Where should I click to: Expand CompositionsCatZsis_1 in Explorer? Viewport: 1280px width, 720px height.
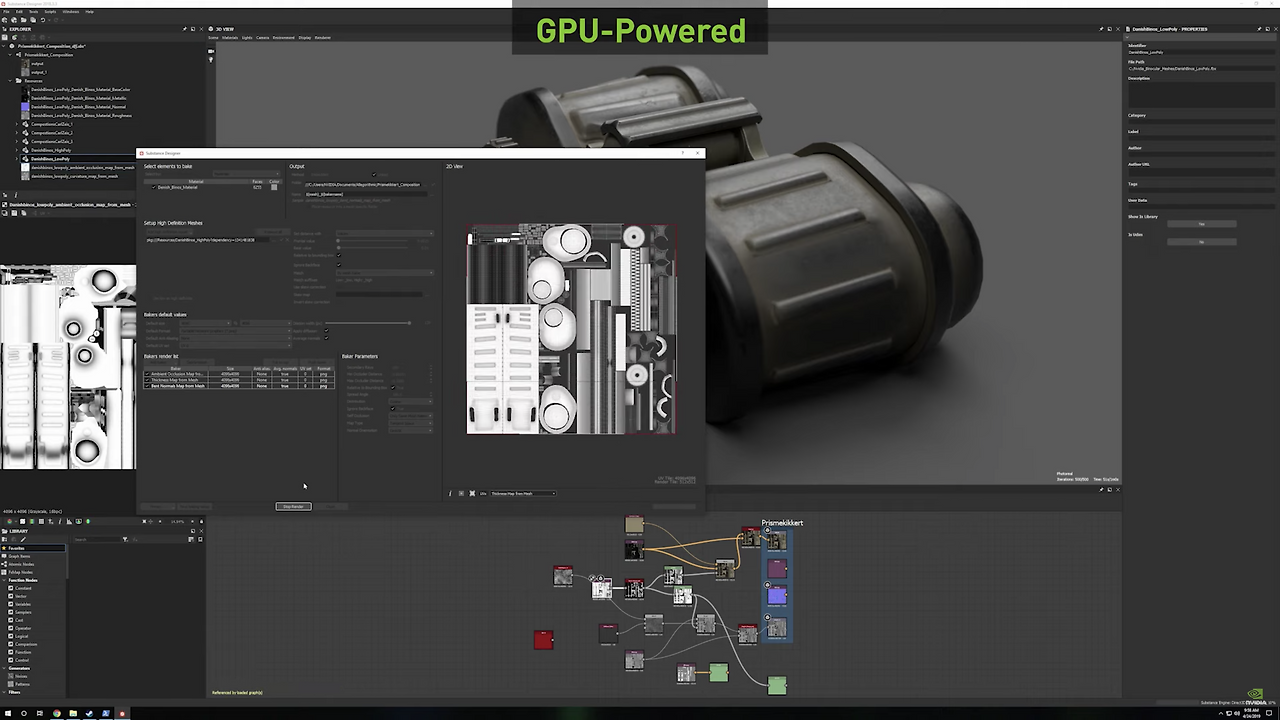[18, 124]
